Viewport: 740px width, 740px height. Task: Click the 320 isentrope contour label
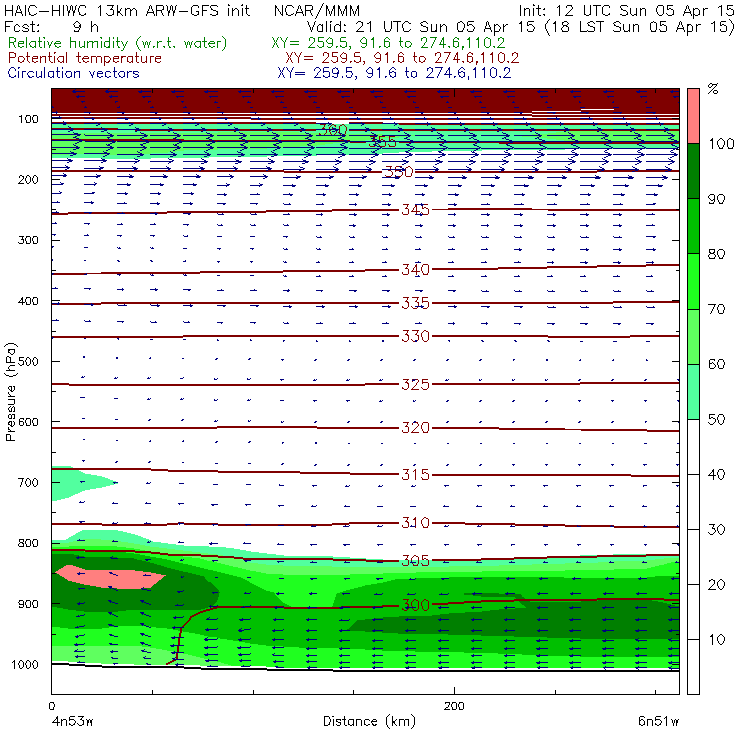(x=415, y=428)
